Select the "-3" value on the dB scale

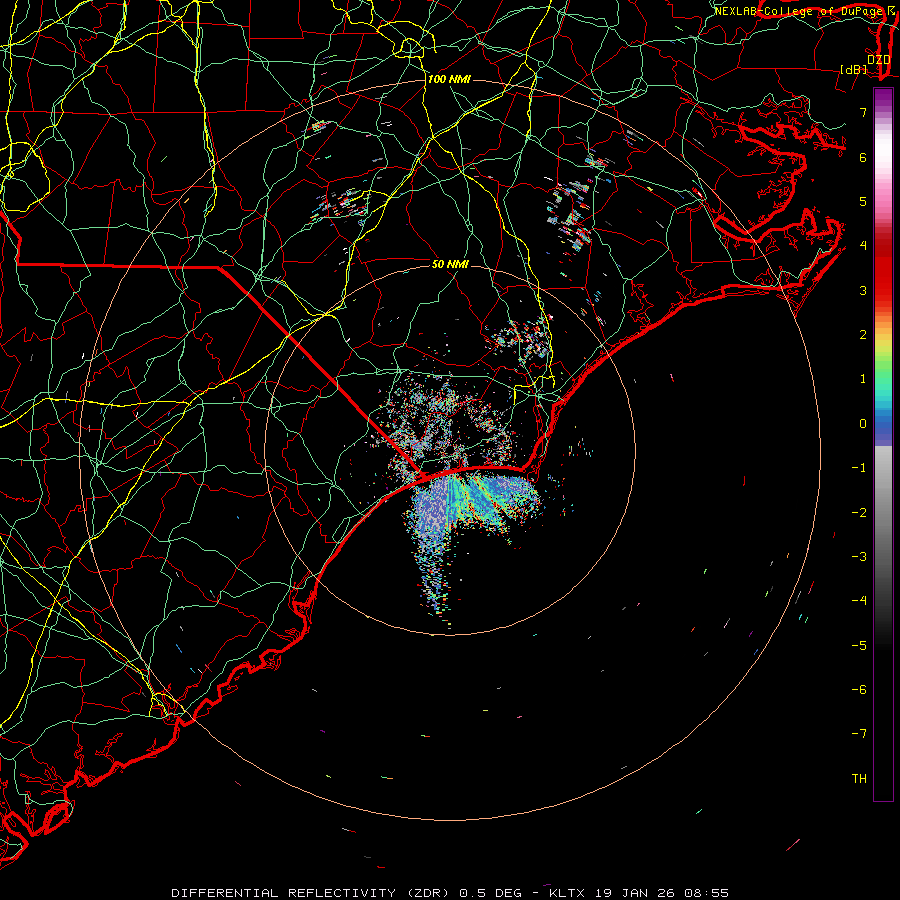[859, 557]
